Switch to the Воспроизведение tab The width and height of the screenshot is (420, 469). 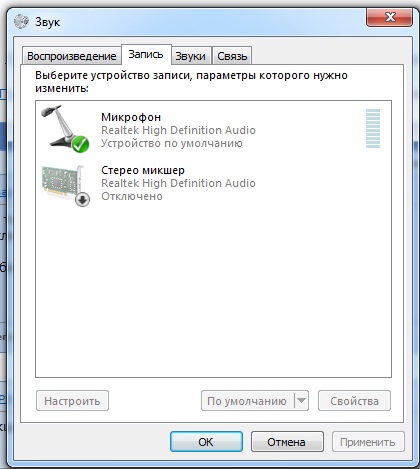(x=71, y=56)
